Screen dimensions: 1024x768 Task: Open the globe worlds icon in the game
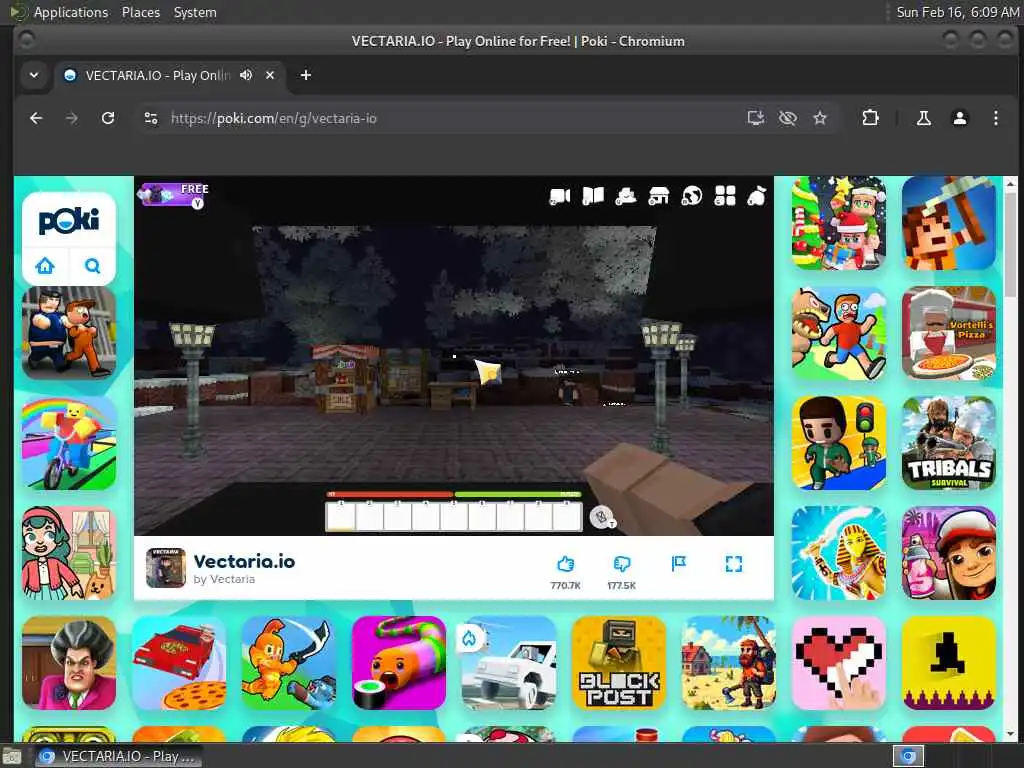tap(692, 196)
